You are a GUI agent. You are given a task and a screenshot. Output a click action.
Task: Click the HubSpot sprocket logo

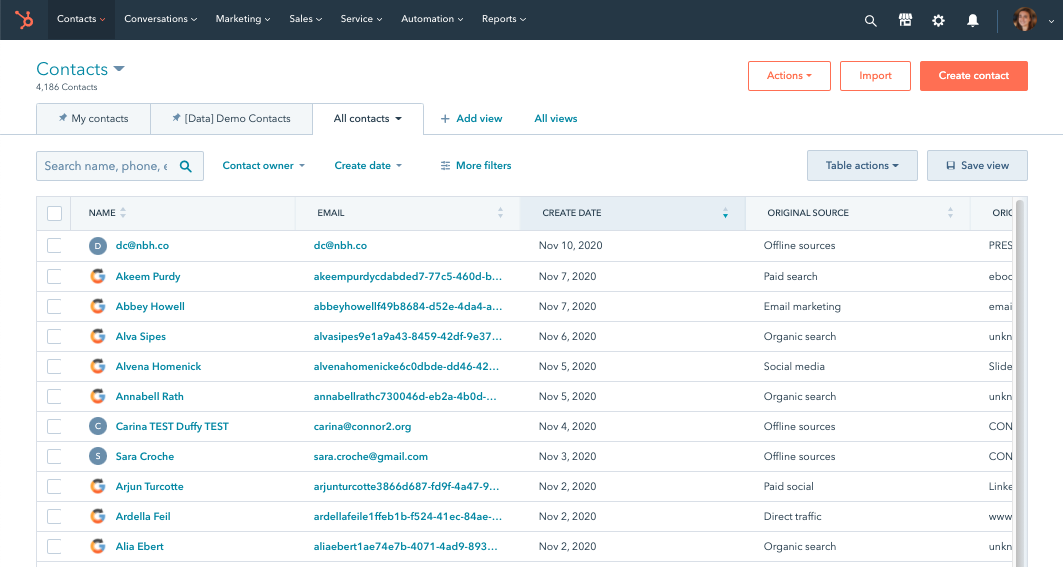(x=24, y=19)
